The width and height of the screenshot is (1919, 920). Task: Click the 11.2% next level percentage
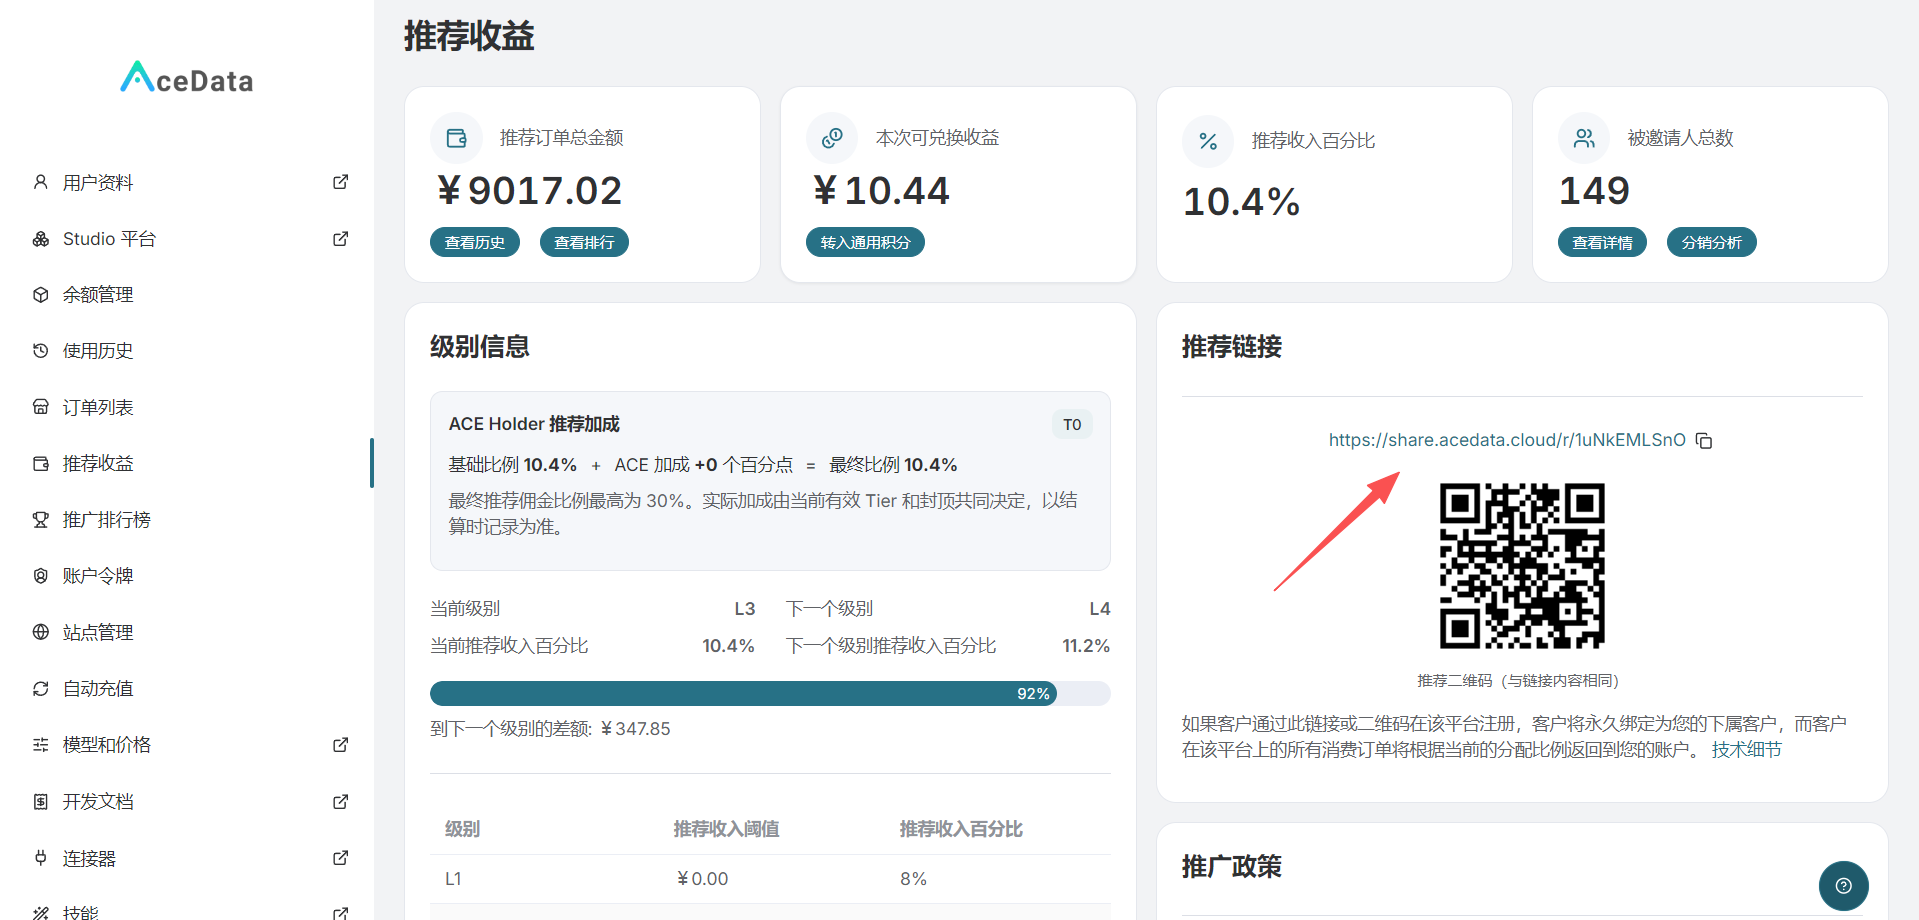(x=1086, y=646)
